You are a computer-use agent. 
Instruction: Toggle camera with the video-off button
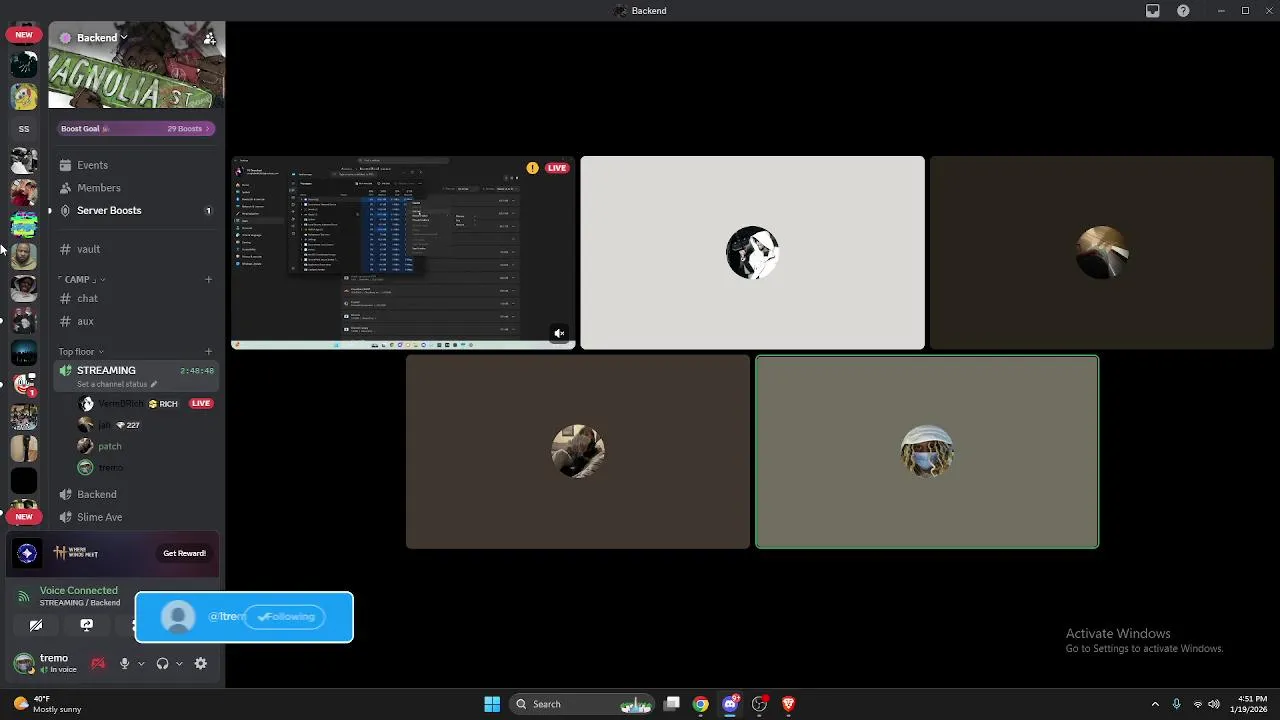pos(36,625)
